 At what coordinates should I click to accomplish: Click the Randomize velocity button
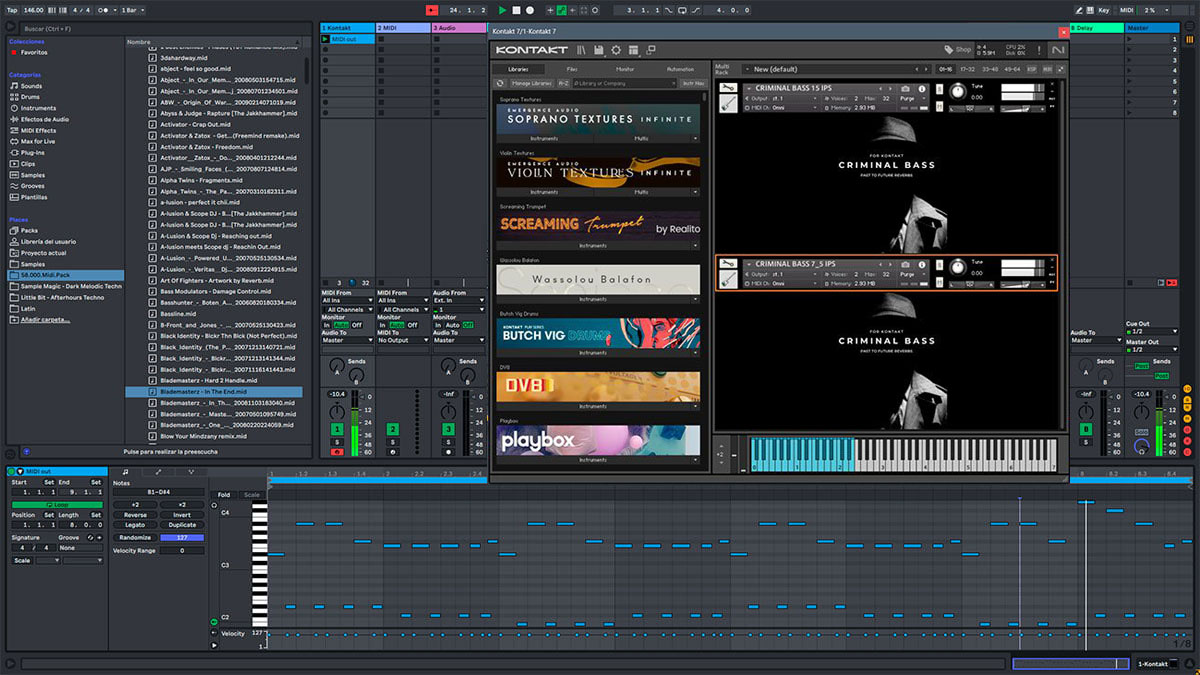(135, 538)
